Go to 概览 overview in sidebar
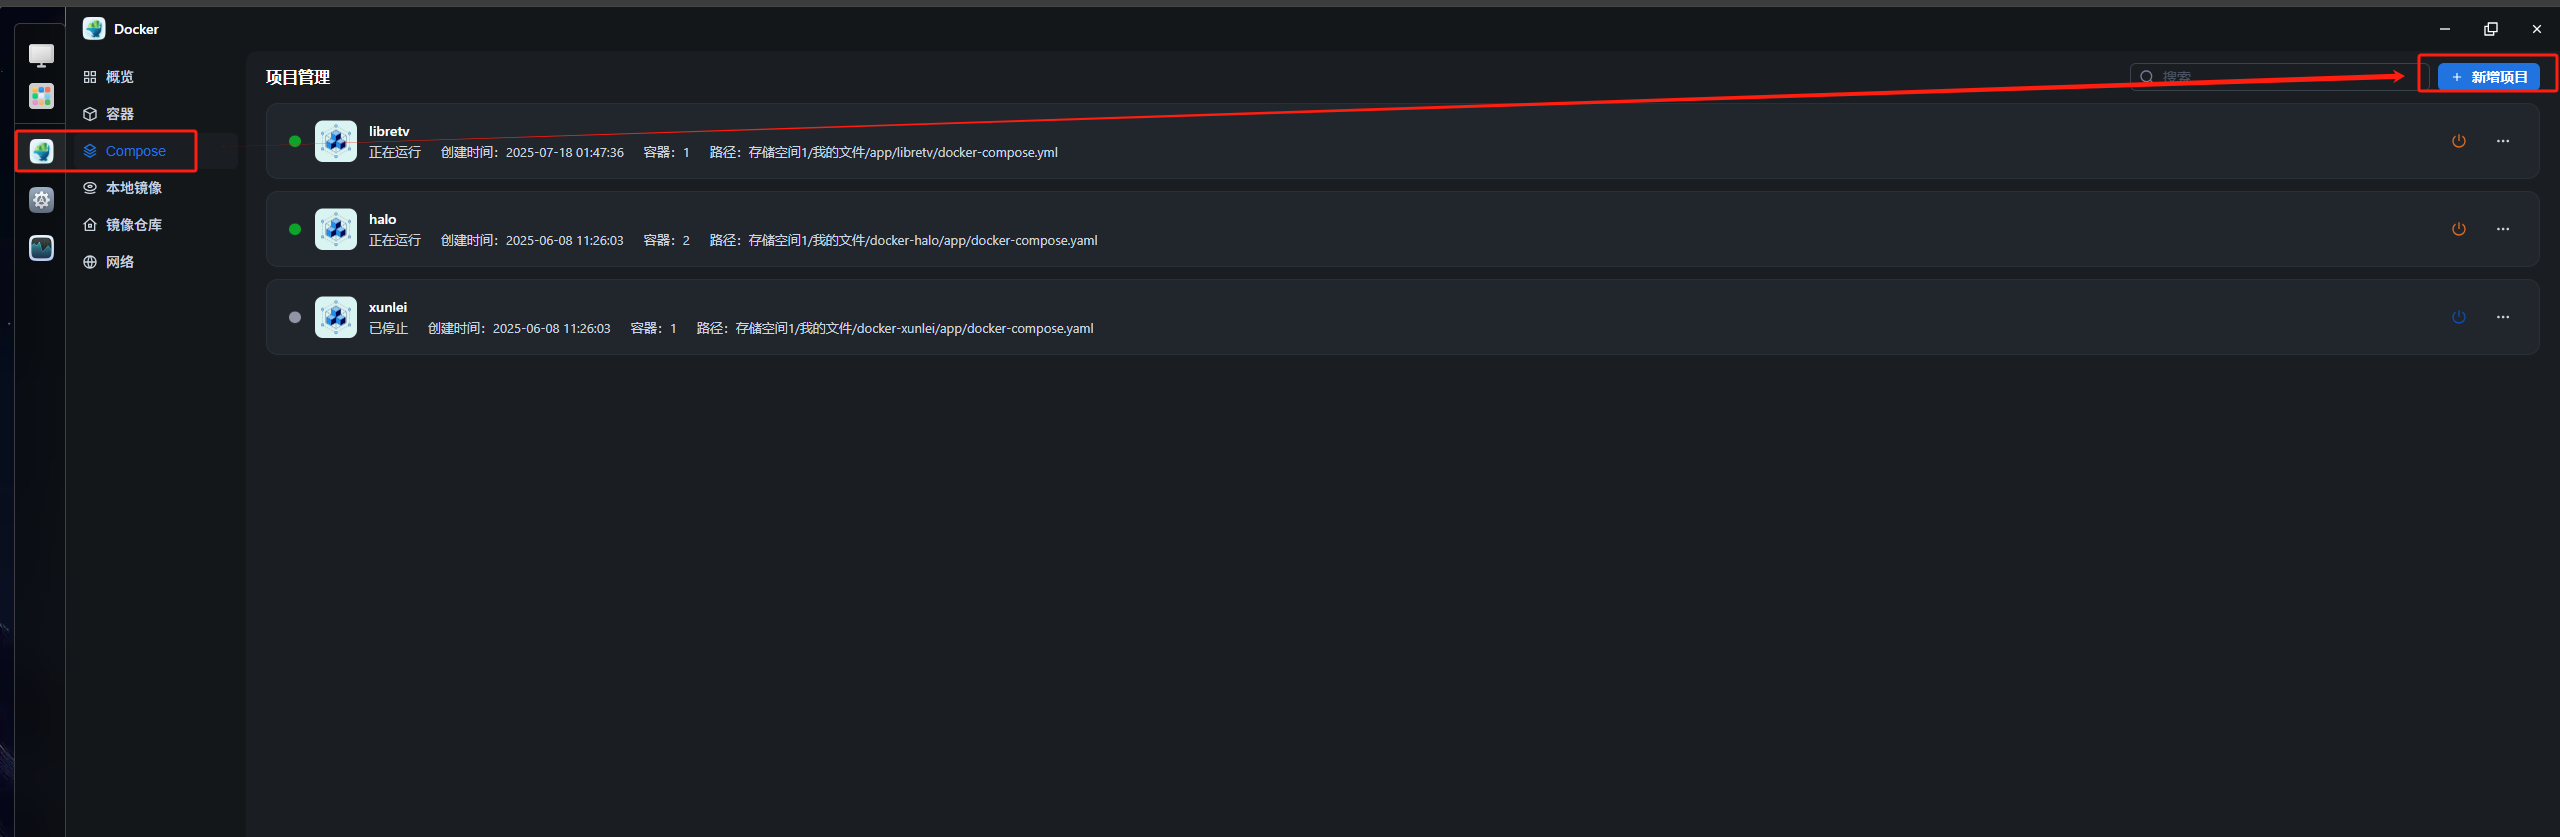The width and height of the screenshot is (2560, 837). point(119,77)
